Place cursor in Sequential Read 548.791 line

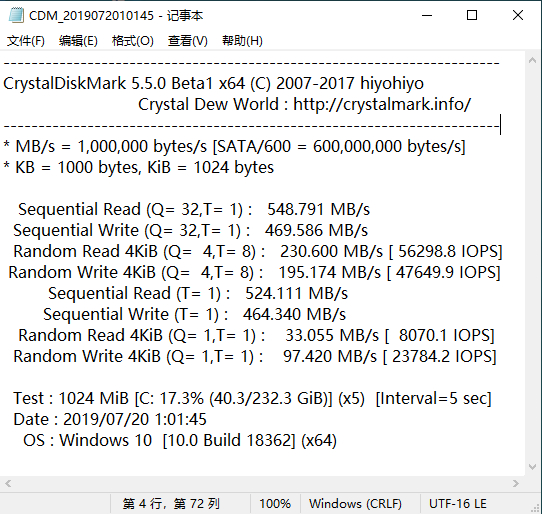click(194, 209)
